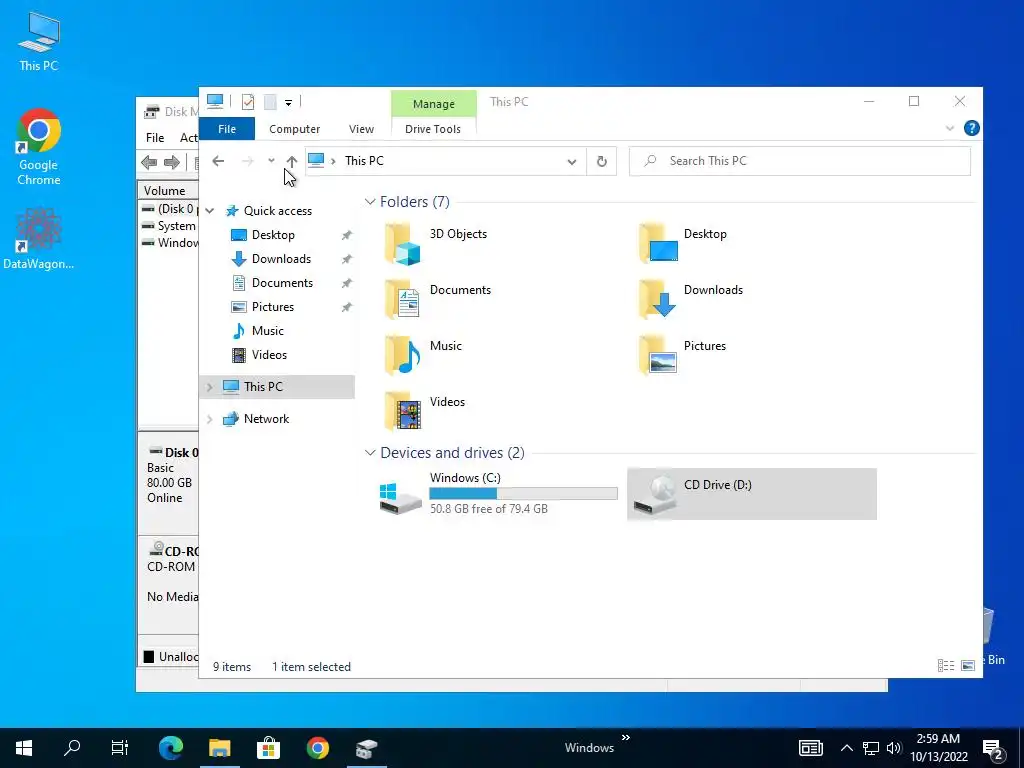
Task: Click the New folder quick access toolbar icon
Action: (270, 101)
